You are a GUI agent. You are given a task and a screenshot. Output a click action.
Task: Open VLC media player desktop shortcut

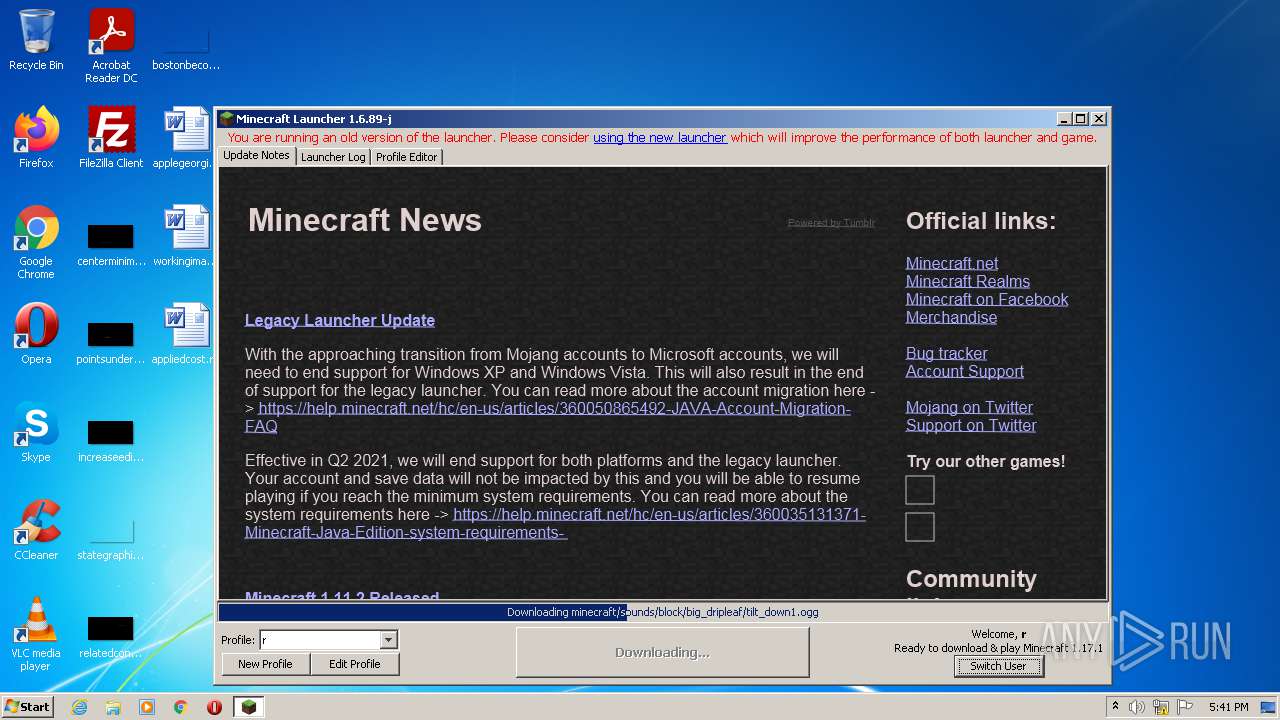click(36, 634)
